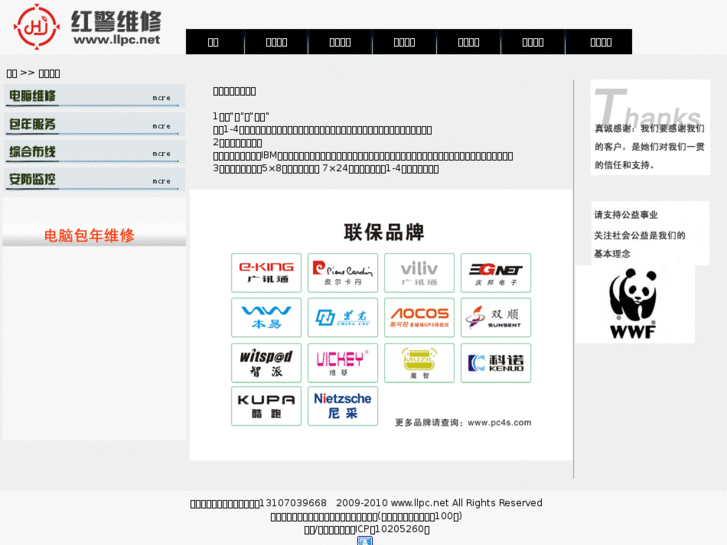Image resolution: width=727 pixels, height=545 pixels.
Task: Select the VICHEY 维琴 pink brand logo
Action: [x=343, y=363]
